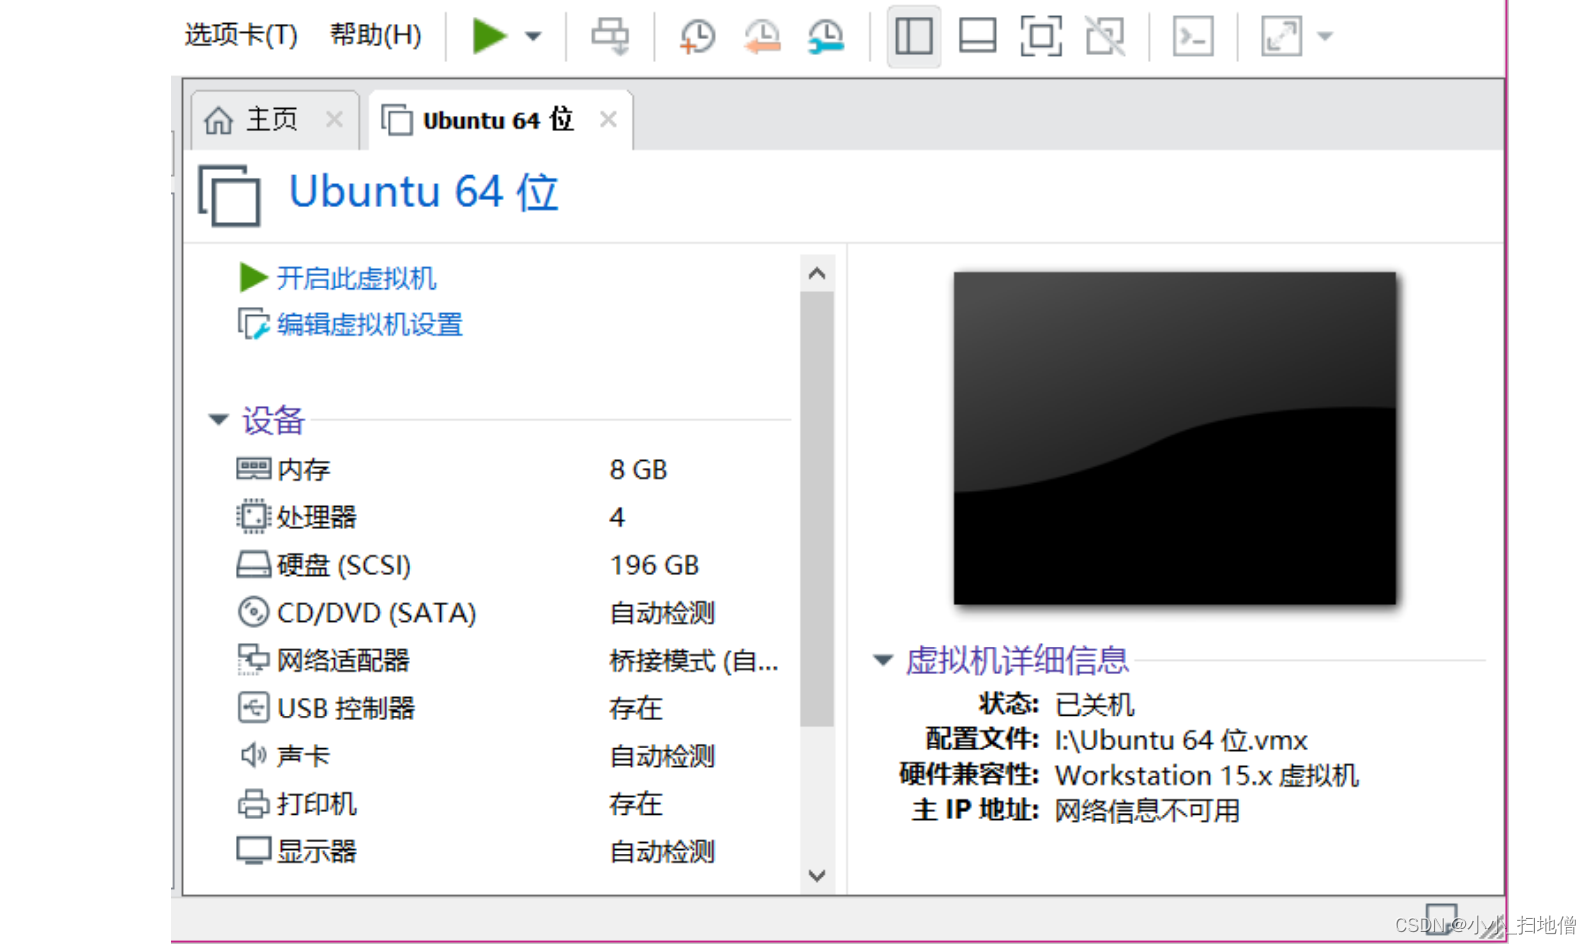Click the printer icon
Screen dimensions: 1591x944
point(254,803)
